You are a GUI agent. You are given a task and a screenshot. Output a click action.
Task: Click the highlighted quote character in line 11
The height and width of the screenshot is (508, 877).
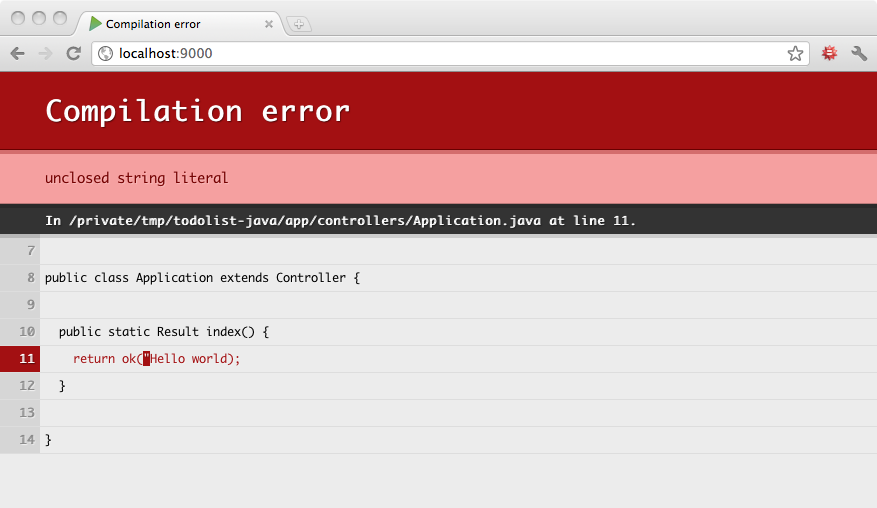coord(146,359)
